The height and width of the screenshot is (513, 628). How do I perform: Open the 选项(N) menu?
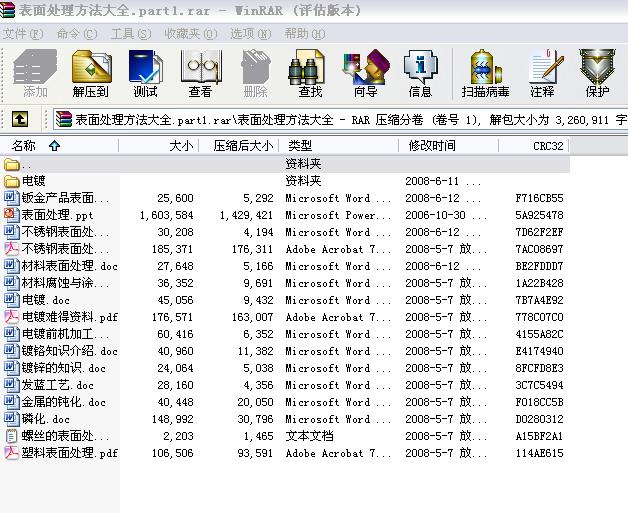coord(250,34)
